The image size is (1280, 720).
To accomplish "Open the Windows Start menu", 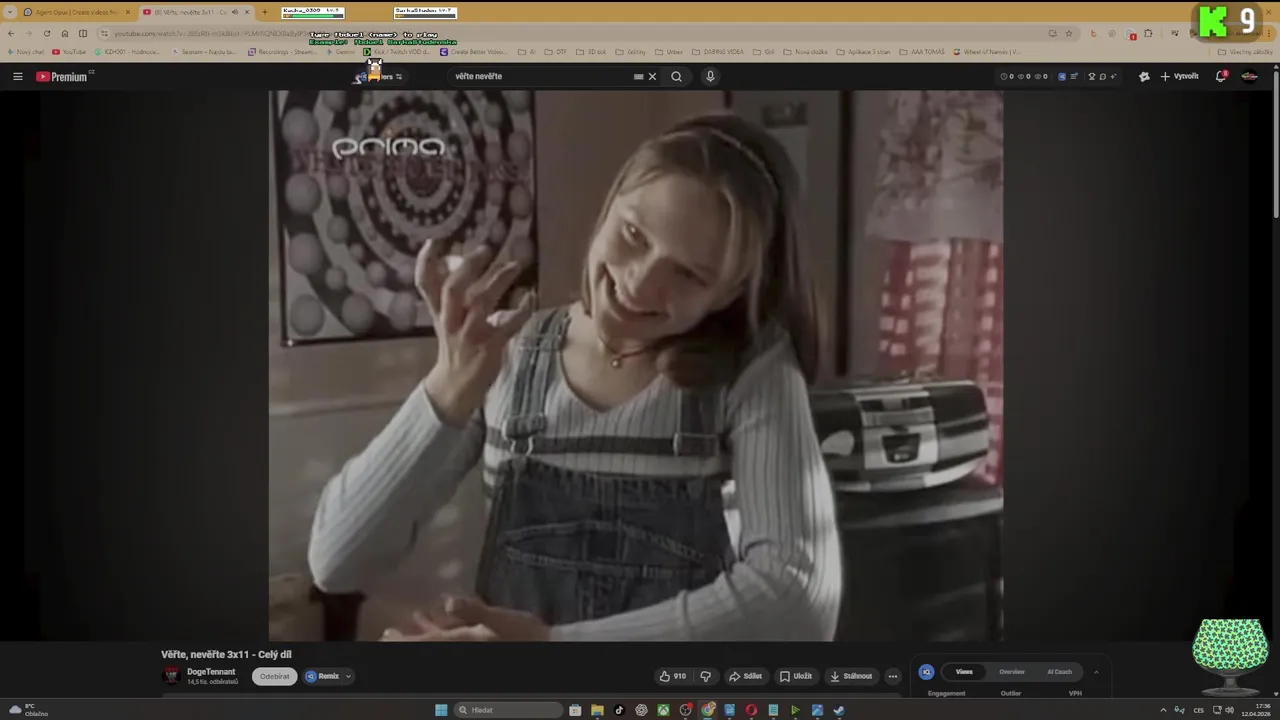I will [441, 710].
